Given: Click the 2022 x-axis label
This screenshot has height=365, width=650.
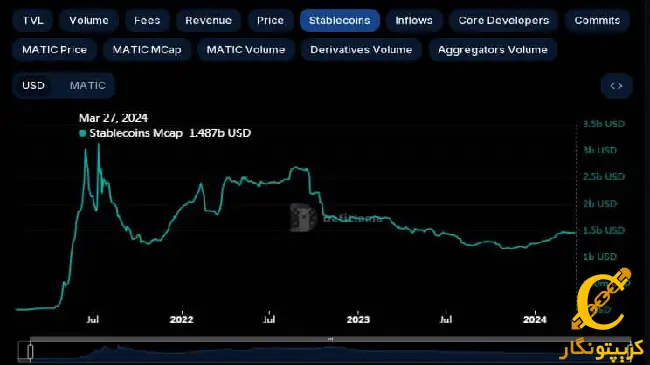Looking at the screenshot, I should (182, 319).
